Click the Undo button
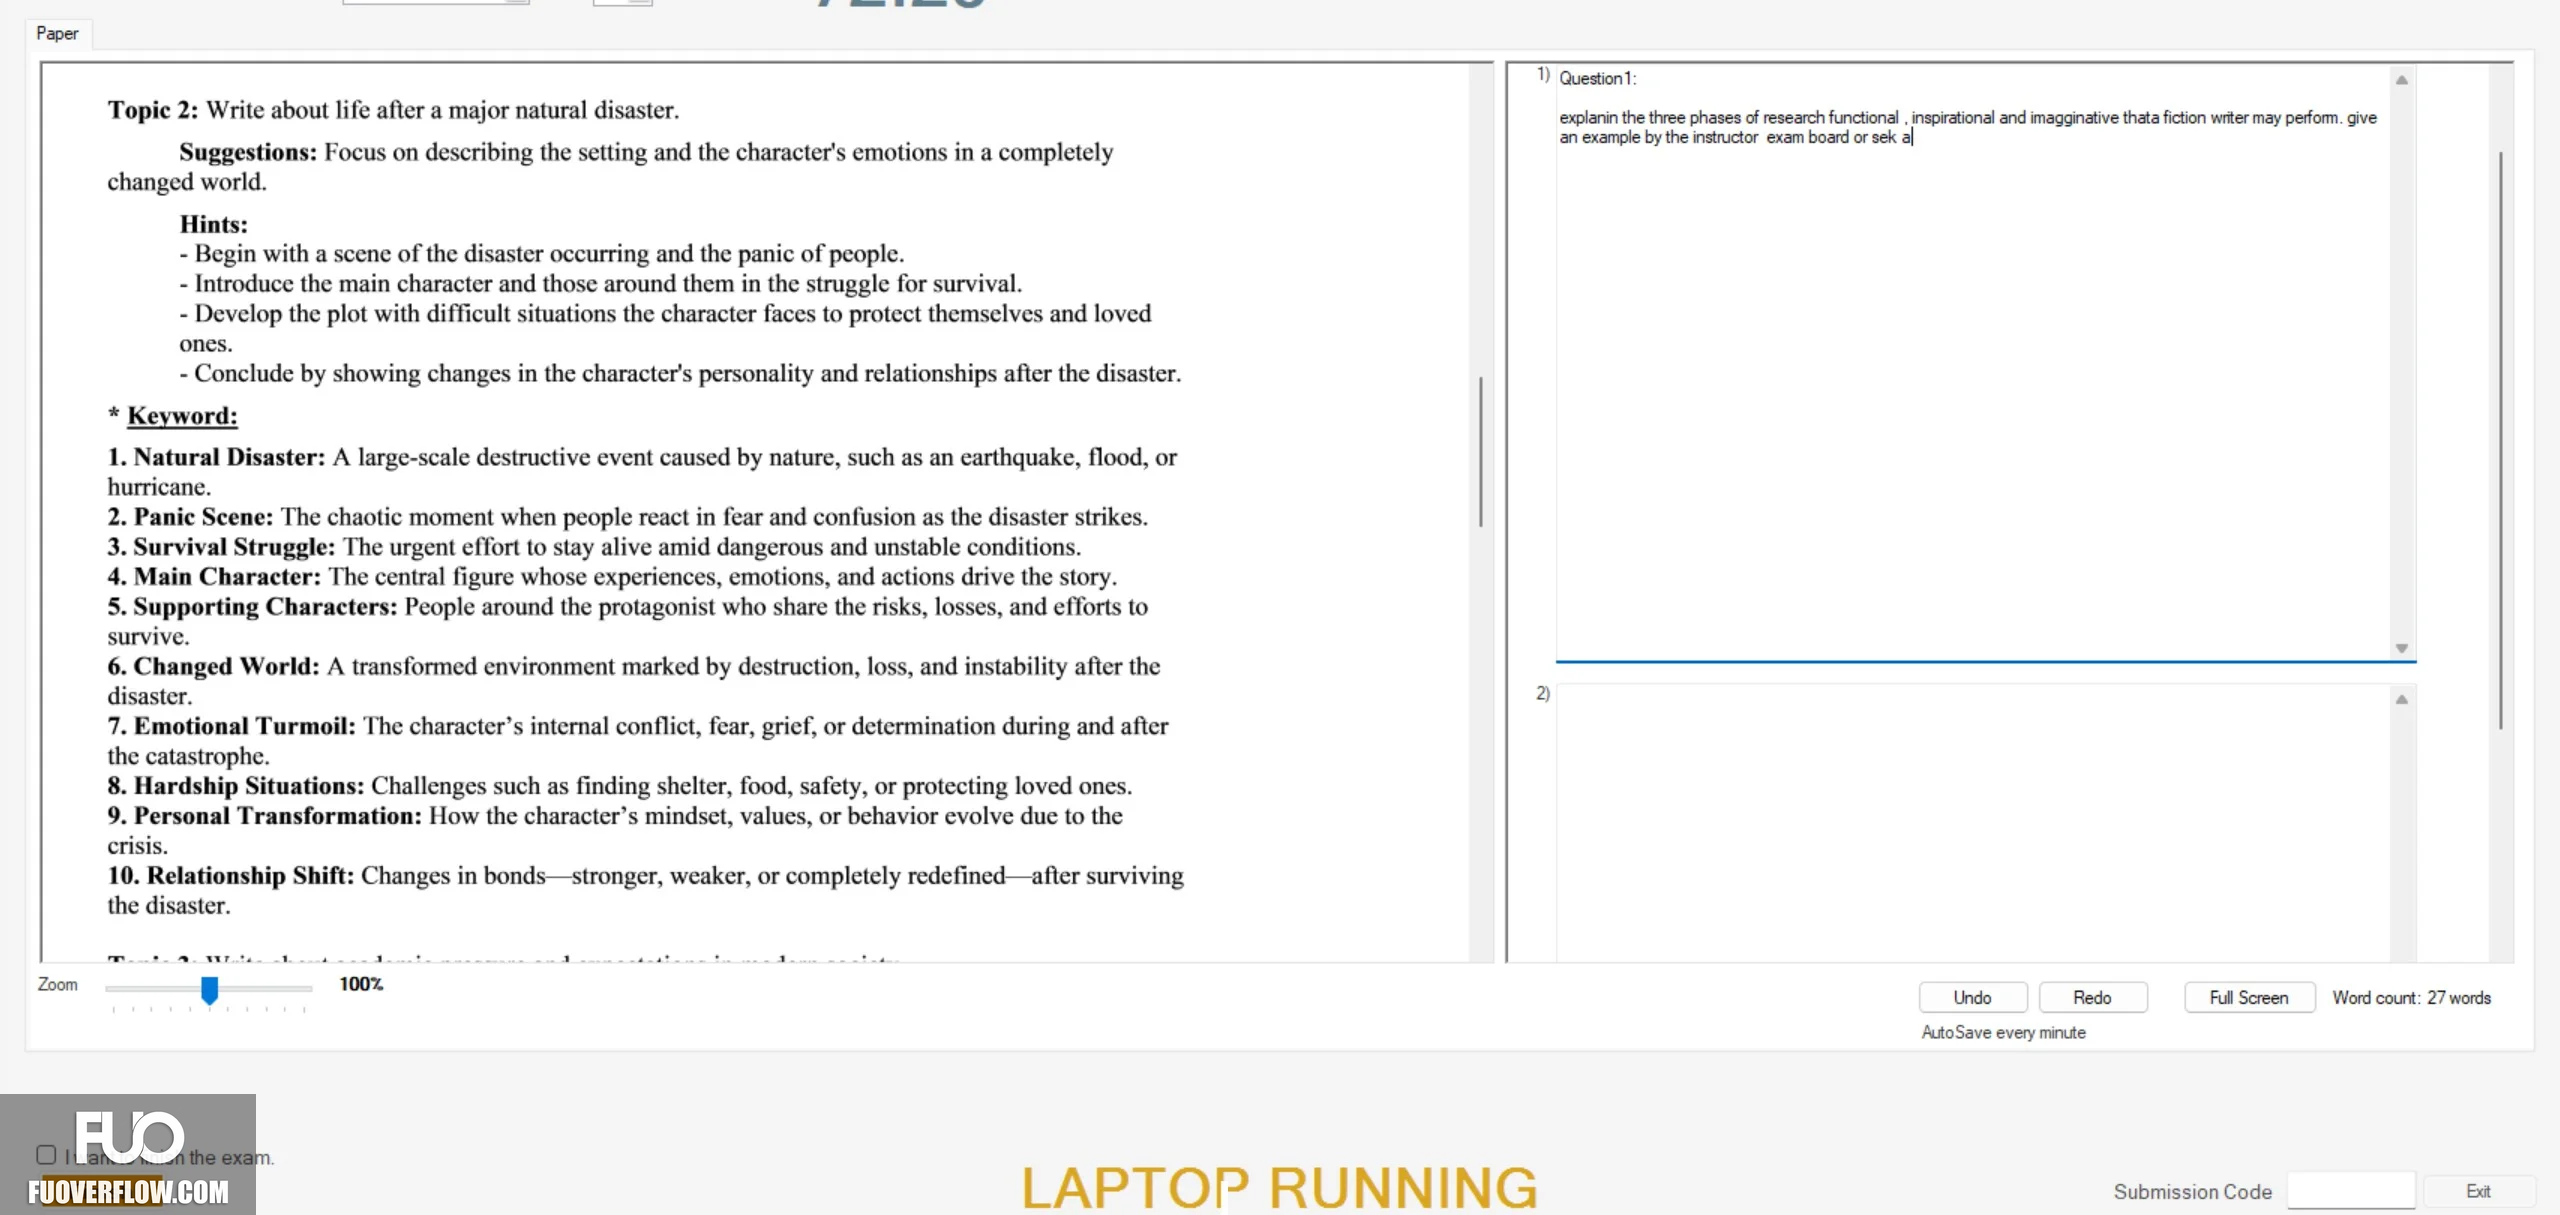 [1972, 997]
